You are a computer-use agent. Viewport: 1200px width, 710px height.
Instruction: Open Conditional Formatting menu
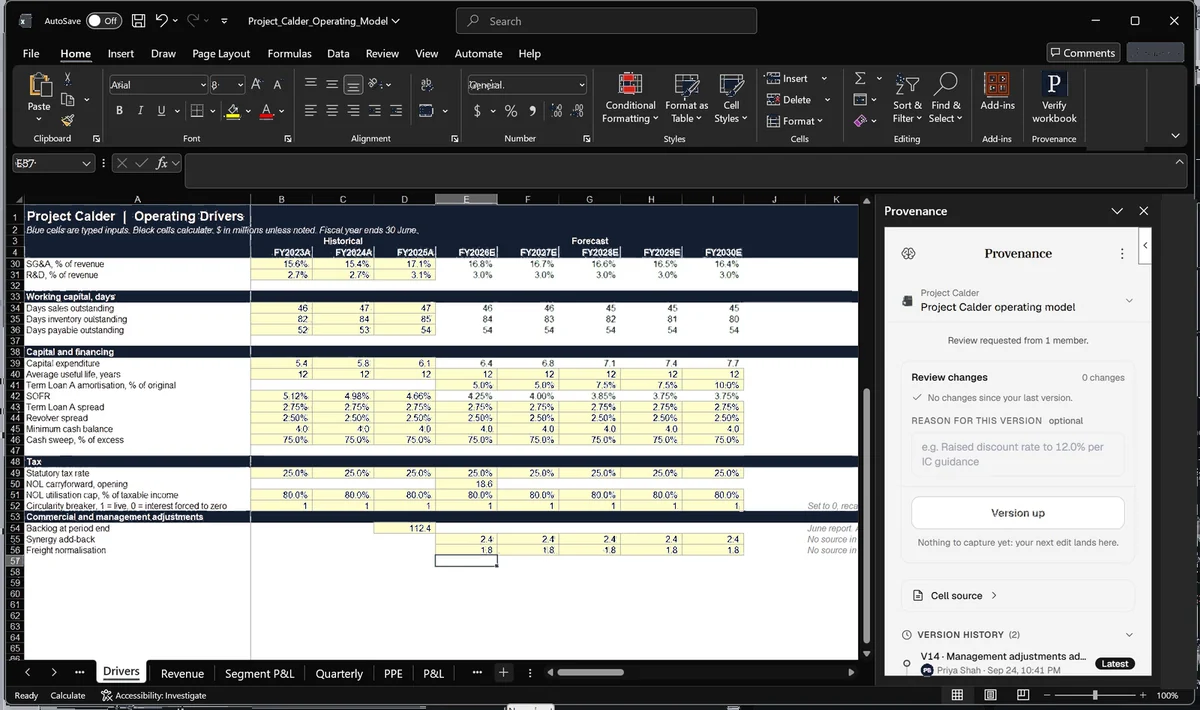point(630,98)
